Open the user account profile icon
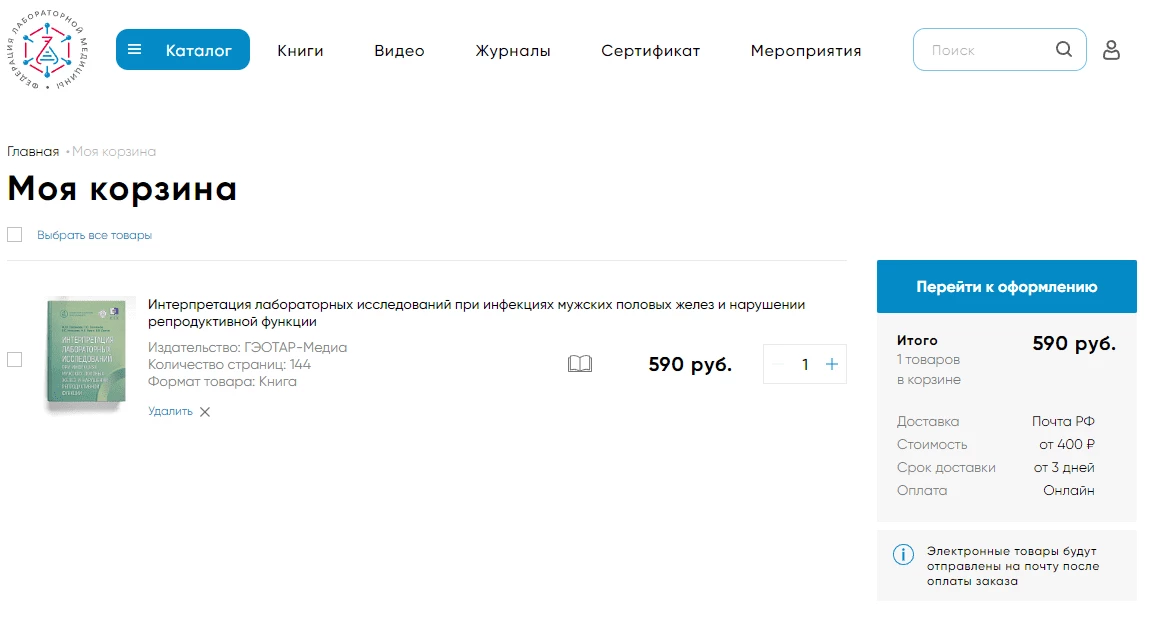 pyautogui.click(x=1111, y=50)
